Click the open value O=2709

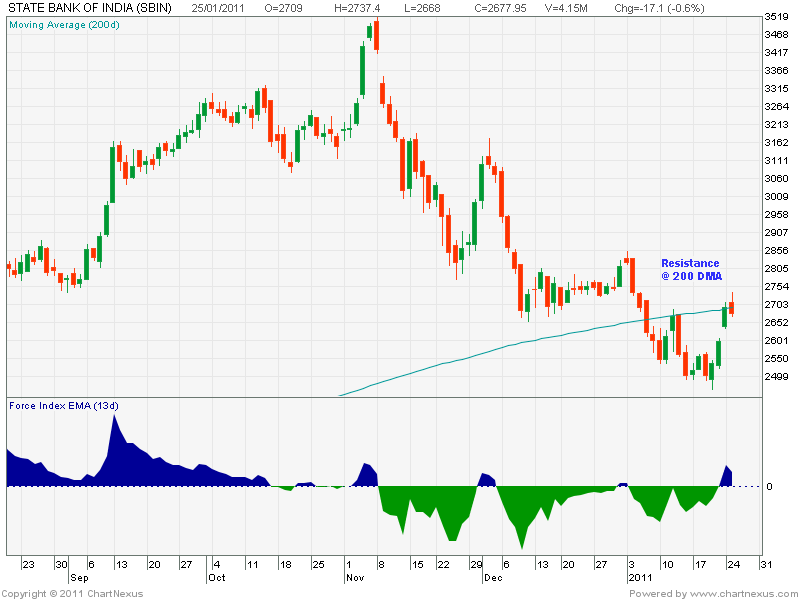pyautogui.click(x=283, y=8)
